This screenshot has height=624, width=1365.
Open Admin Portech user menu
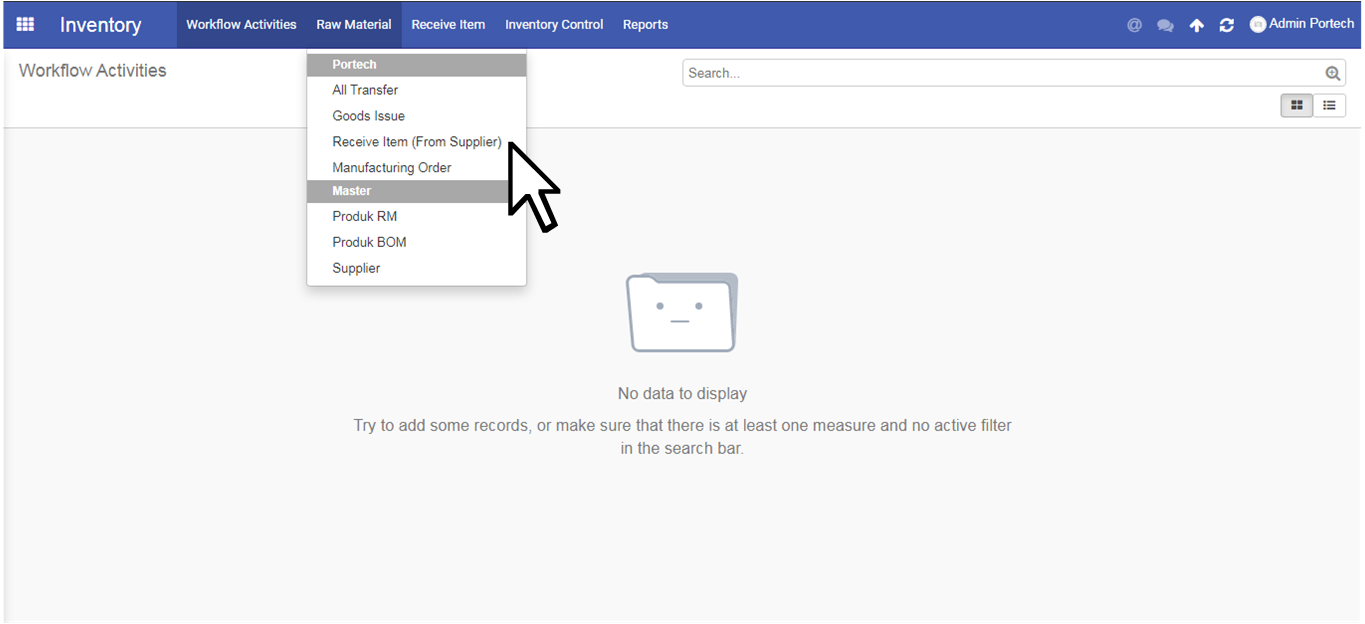point(1302,24)
